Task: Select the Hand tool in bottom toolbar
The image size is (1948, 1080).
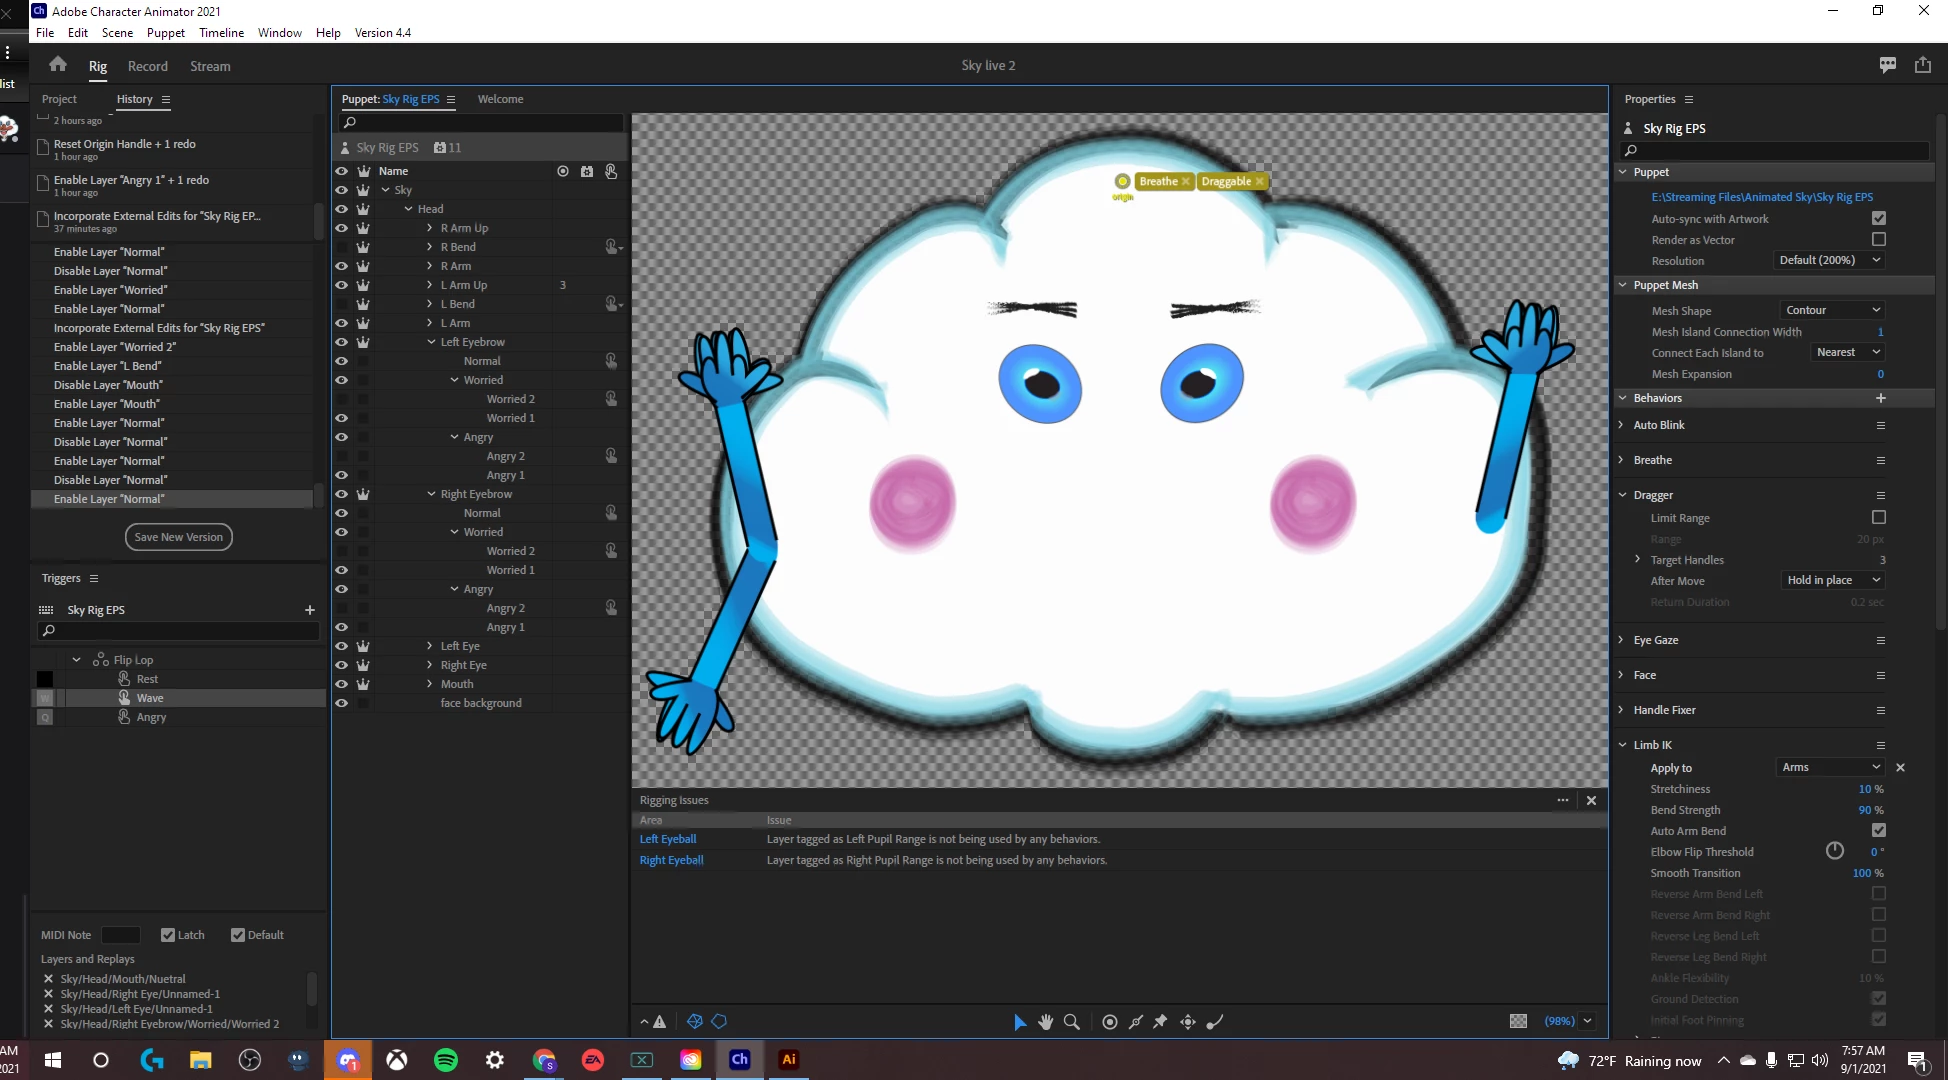Action: click(1045, 1022)
